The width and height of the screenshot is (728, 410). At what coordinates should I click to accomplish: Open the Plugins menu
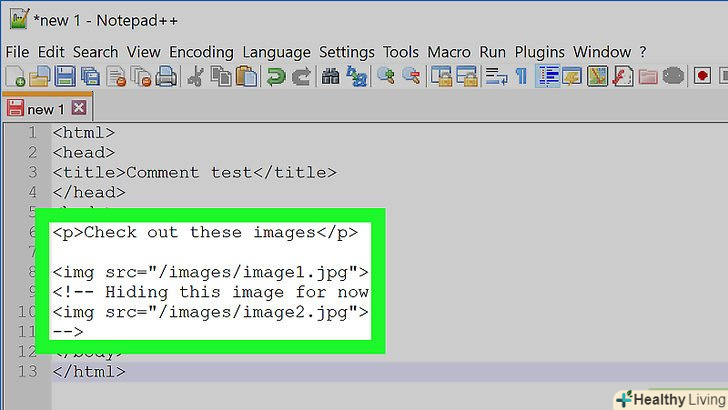tap(540, 52)
